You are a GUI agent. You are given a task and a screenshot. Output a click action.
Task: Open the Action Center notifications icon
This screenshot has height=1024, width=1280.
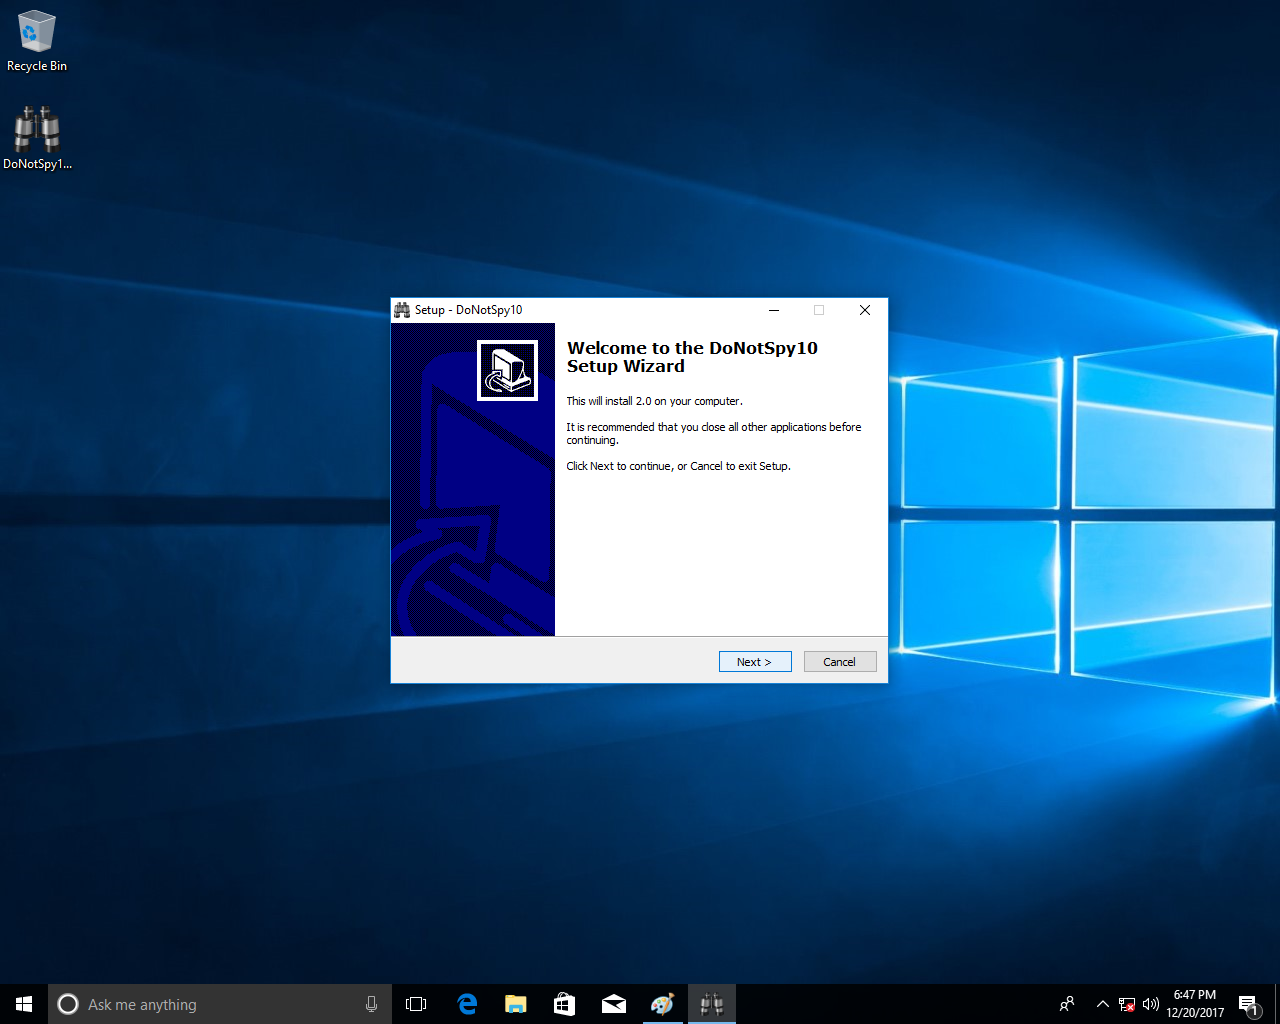1247,1004
